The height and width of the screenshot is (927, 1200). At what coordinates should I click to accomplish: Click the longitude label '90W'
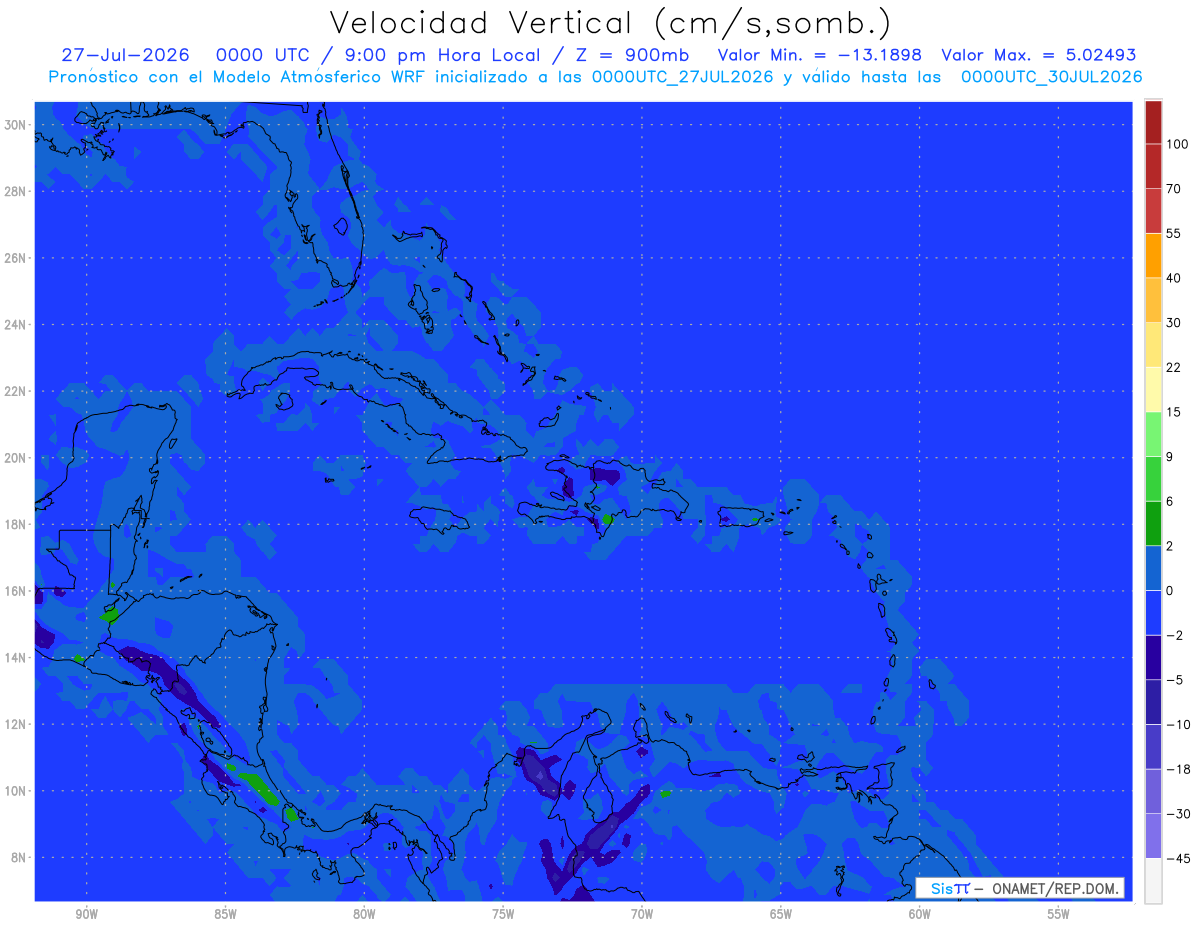(x=86, y=915)
